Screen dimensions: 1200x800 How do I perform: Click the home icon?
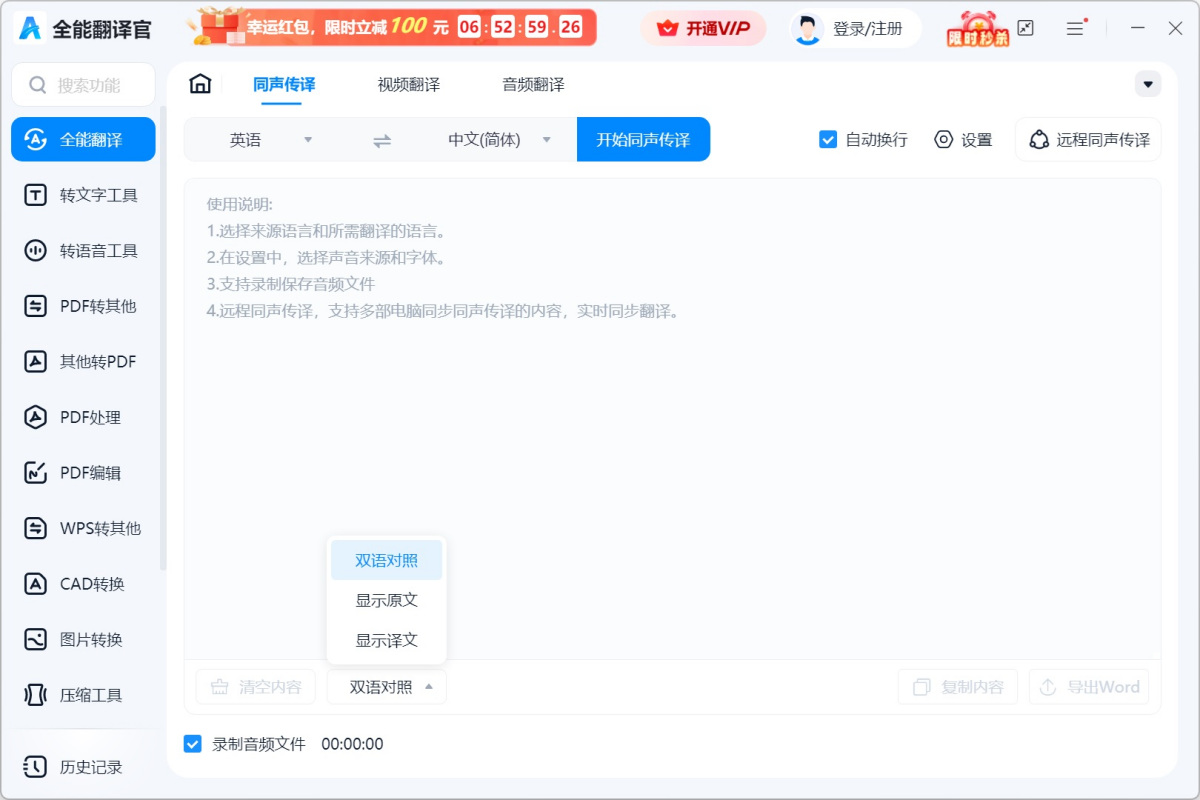pos(200,84)
